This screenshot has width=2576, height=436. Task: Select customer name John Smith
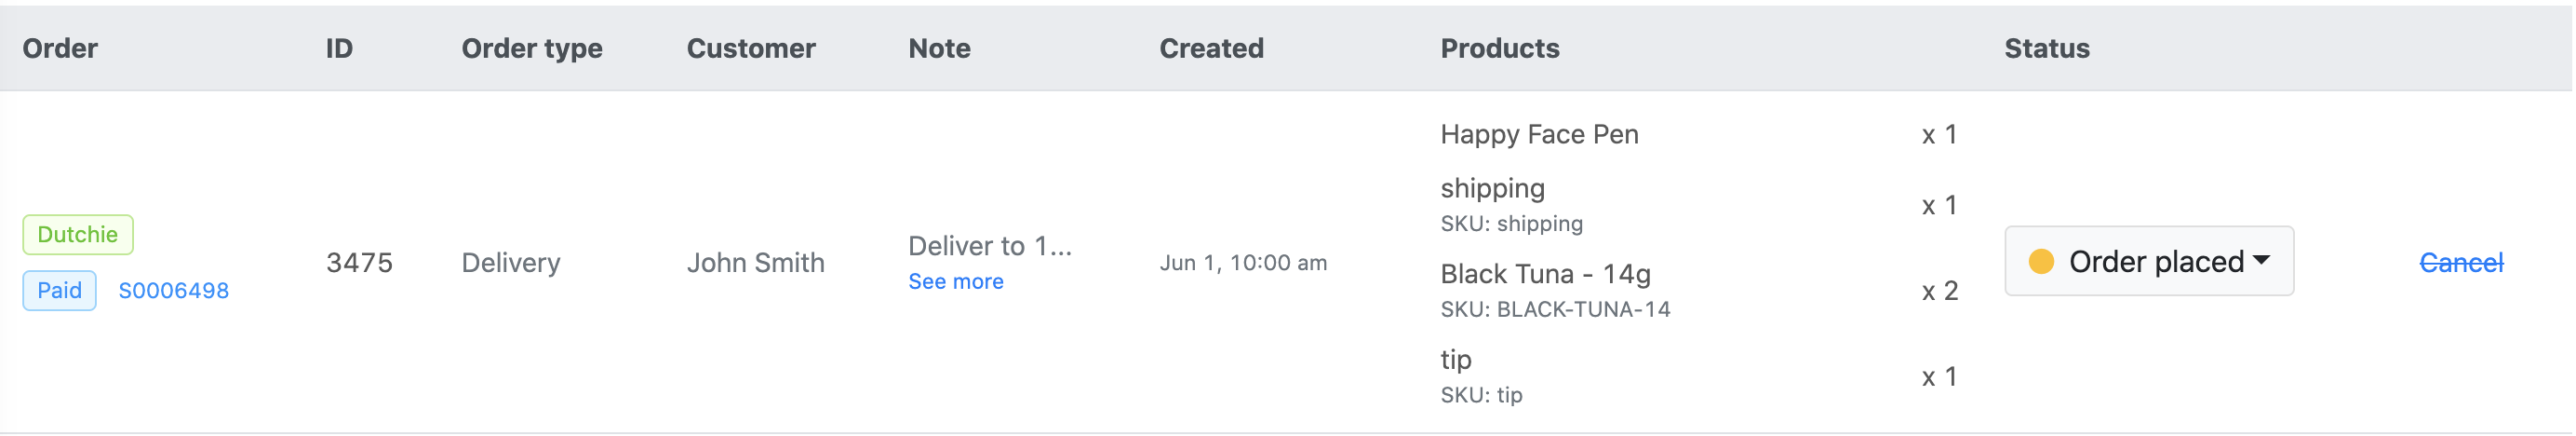pyautogui.click(x=755, y=263)
